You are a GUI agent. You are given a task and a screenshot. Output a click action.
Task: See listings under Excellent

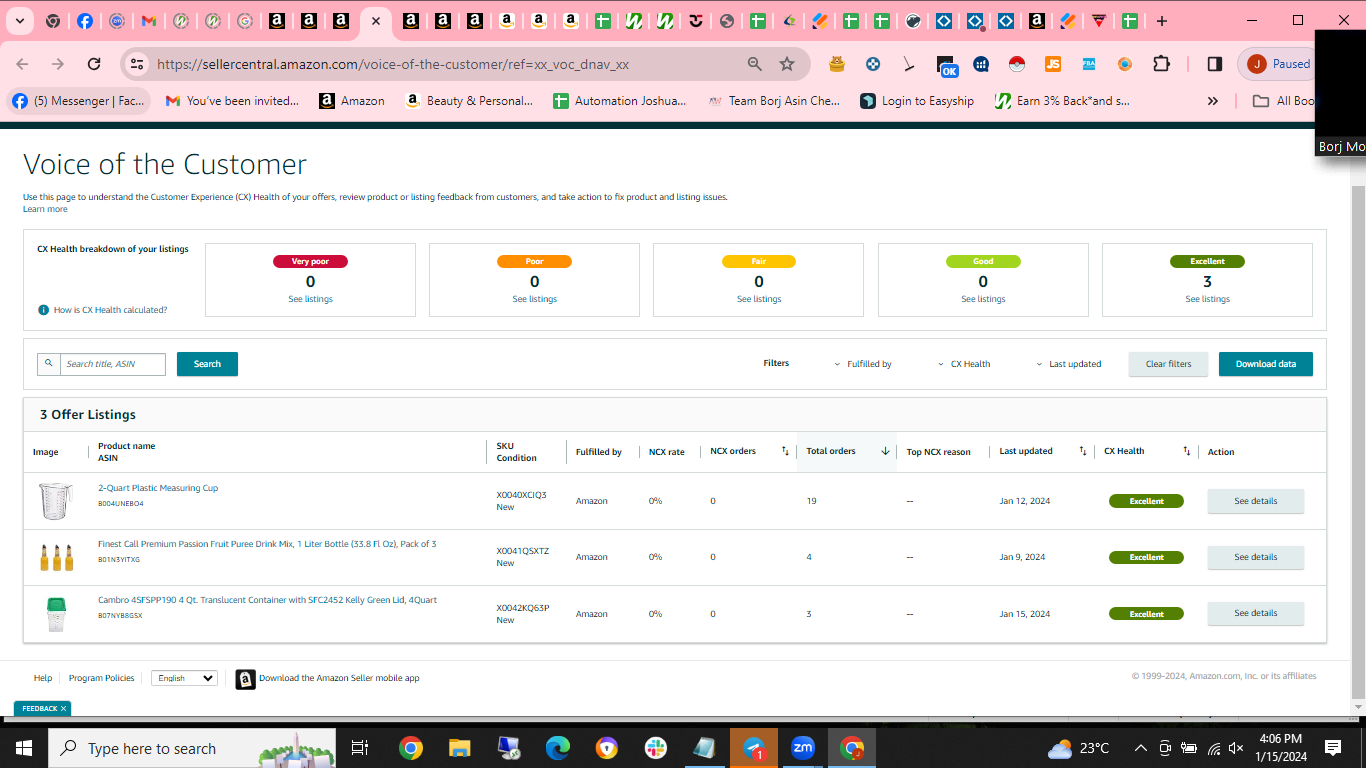click(1207, 299)
